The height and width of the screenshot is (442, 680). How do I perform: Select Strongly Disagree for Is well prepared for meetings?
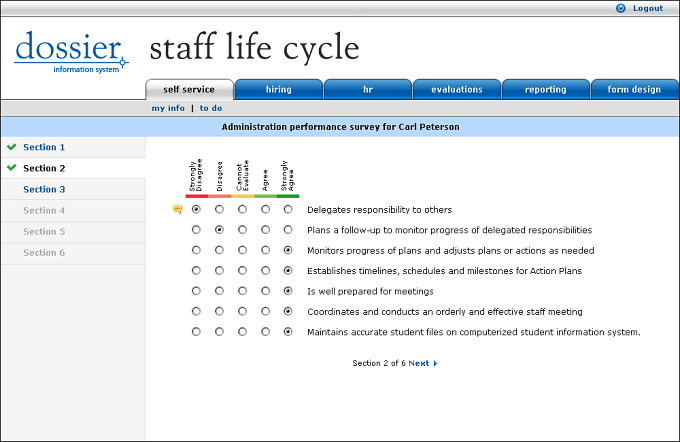pyautogui.click(x=196, y=291)
